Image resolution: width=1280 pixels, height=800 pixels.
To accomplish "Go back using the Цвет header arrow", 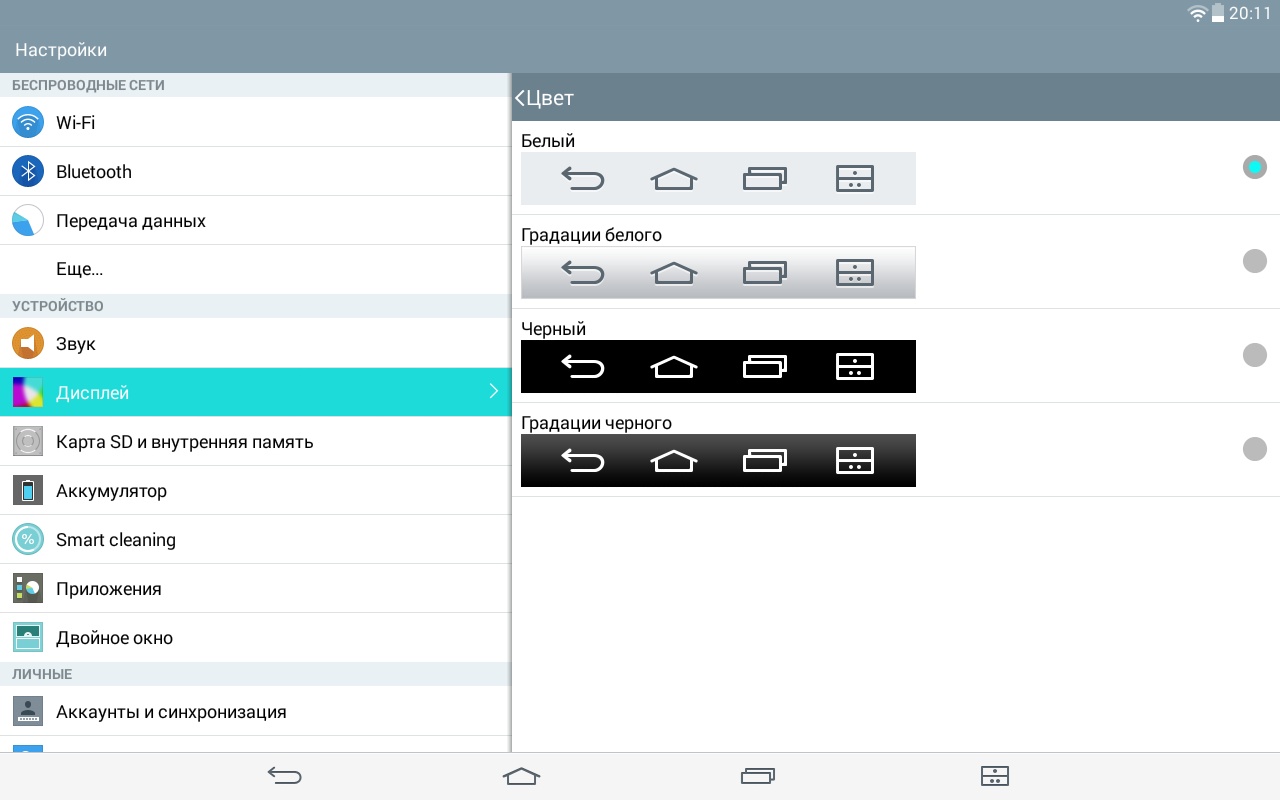I will [x=521, y=98].
